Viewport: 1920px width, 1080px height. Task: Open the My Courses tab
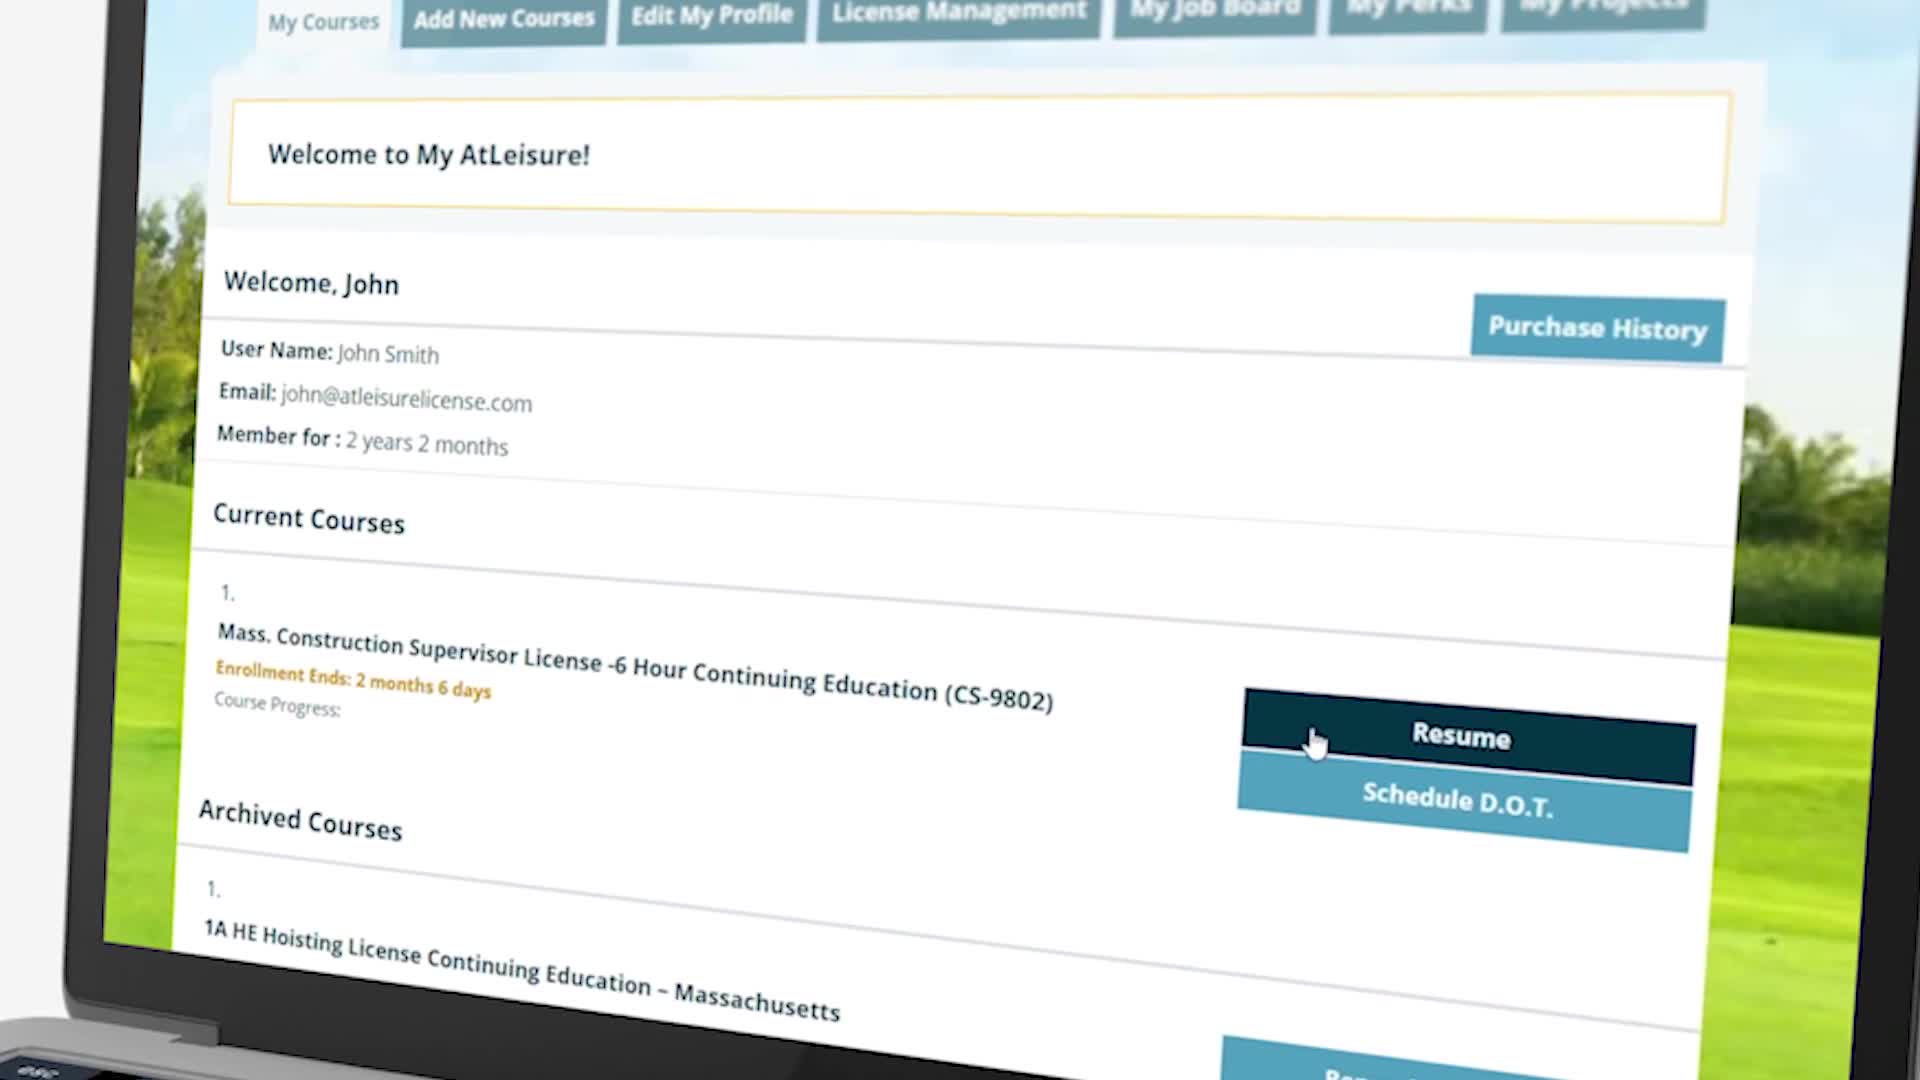click(x=323, y=22)
